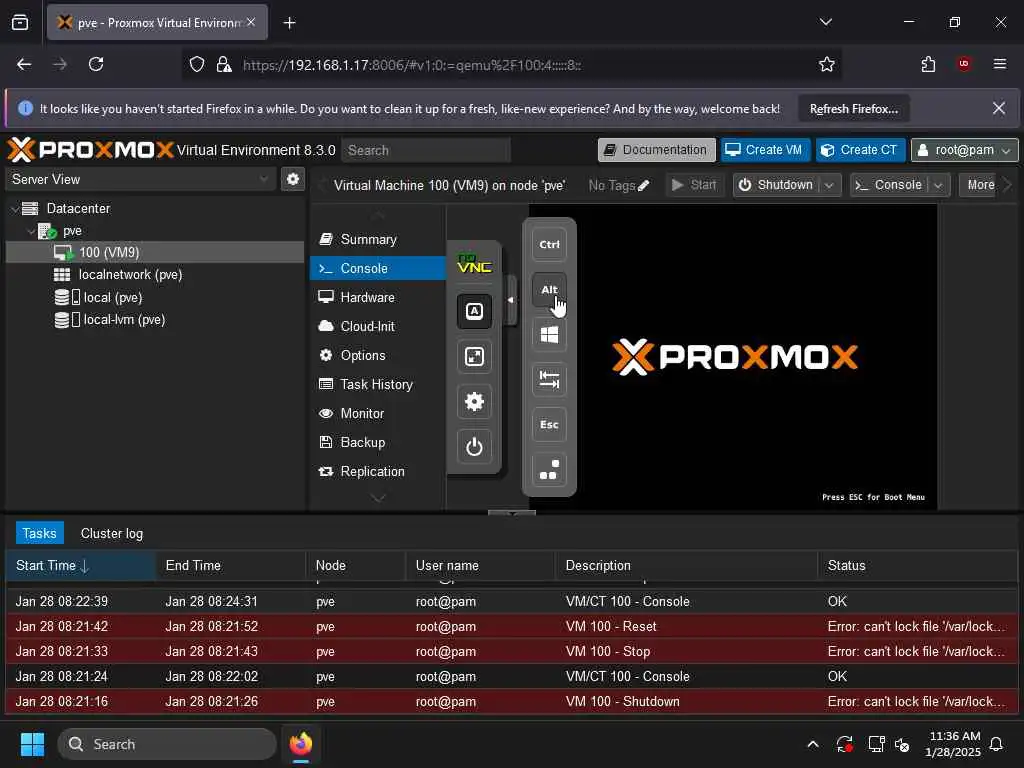The width and height of the screenshot is (1024, 768).
Task: Open the Options section
Action: tap(377, 355)
